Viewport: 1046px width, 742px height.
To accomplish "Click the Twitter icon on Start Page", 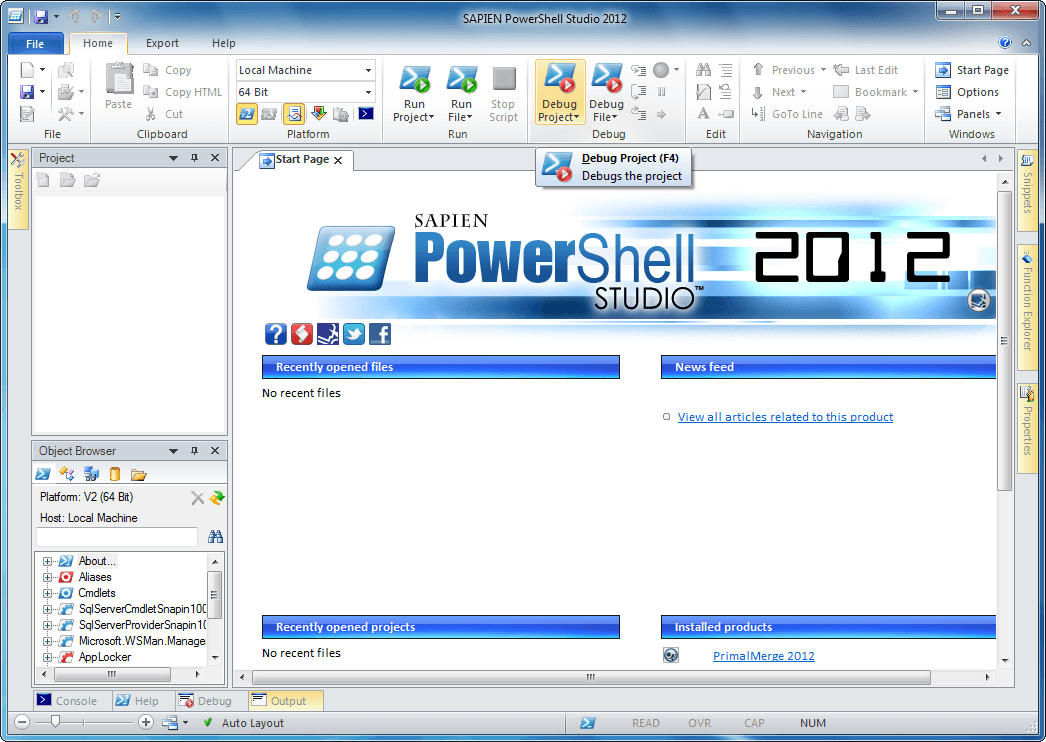I will click(x=354, y=334).
